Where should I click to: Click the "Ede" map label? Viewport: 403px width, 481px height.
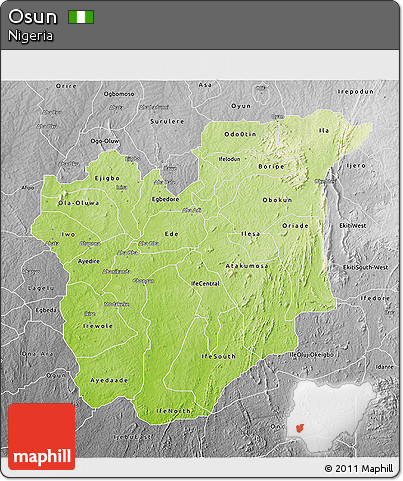click(172, 234)
